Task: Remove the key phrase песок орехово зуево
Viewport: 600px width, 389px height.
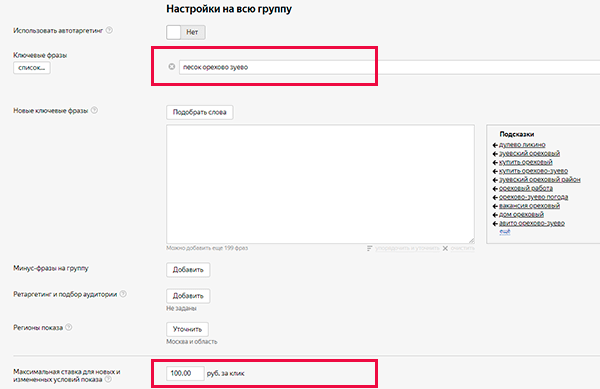Action: pos(172,67)
